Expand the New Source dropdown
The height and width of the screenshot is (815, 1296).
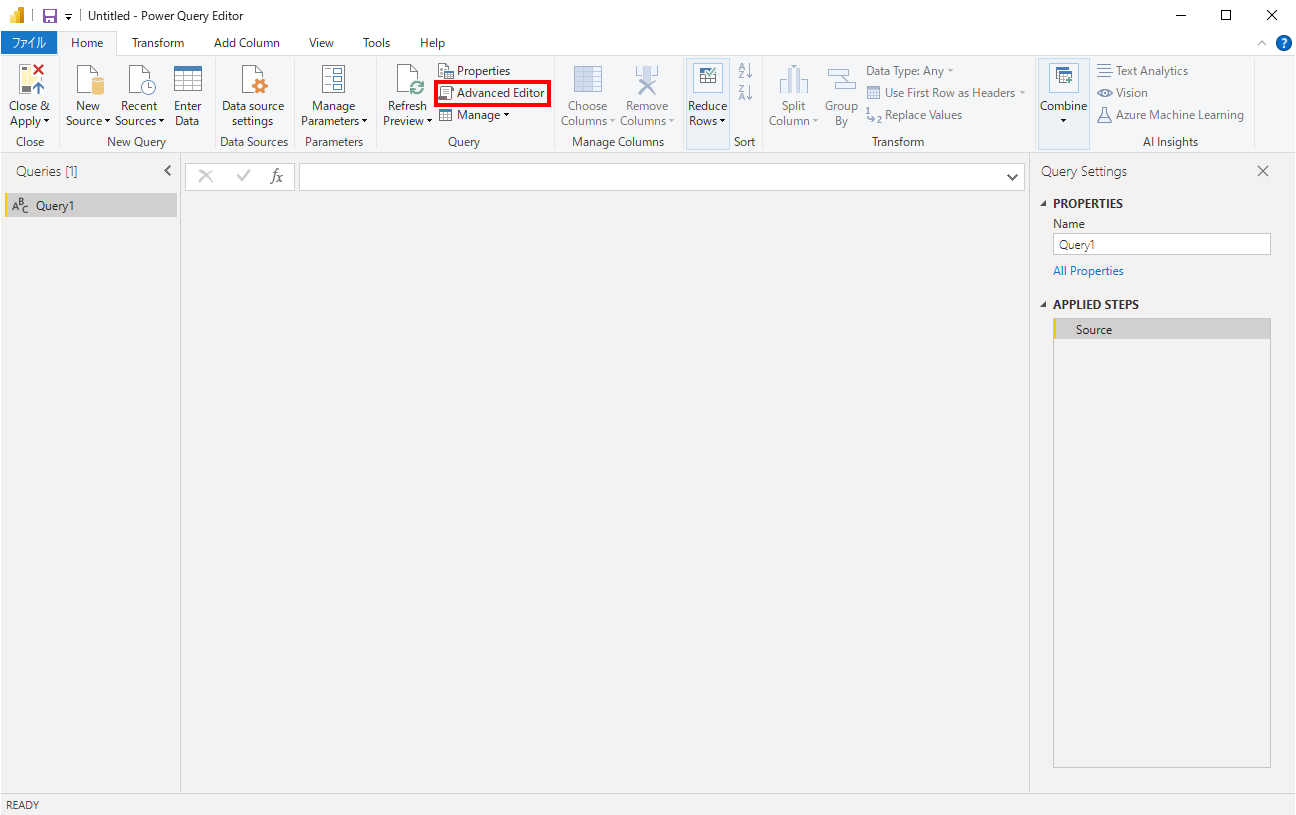(88, 121)
